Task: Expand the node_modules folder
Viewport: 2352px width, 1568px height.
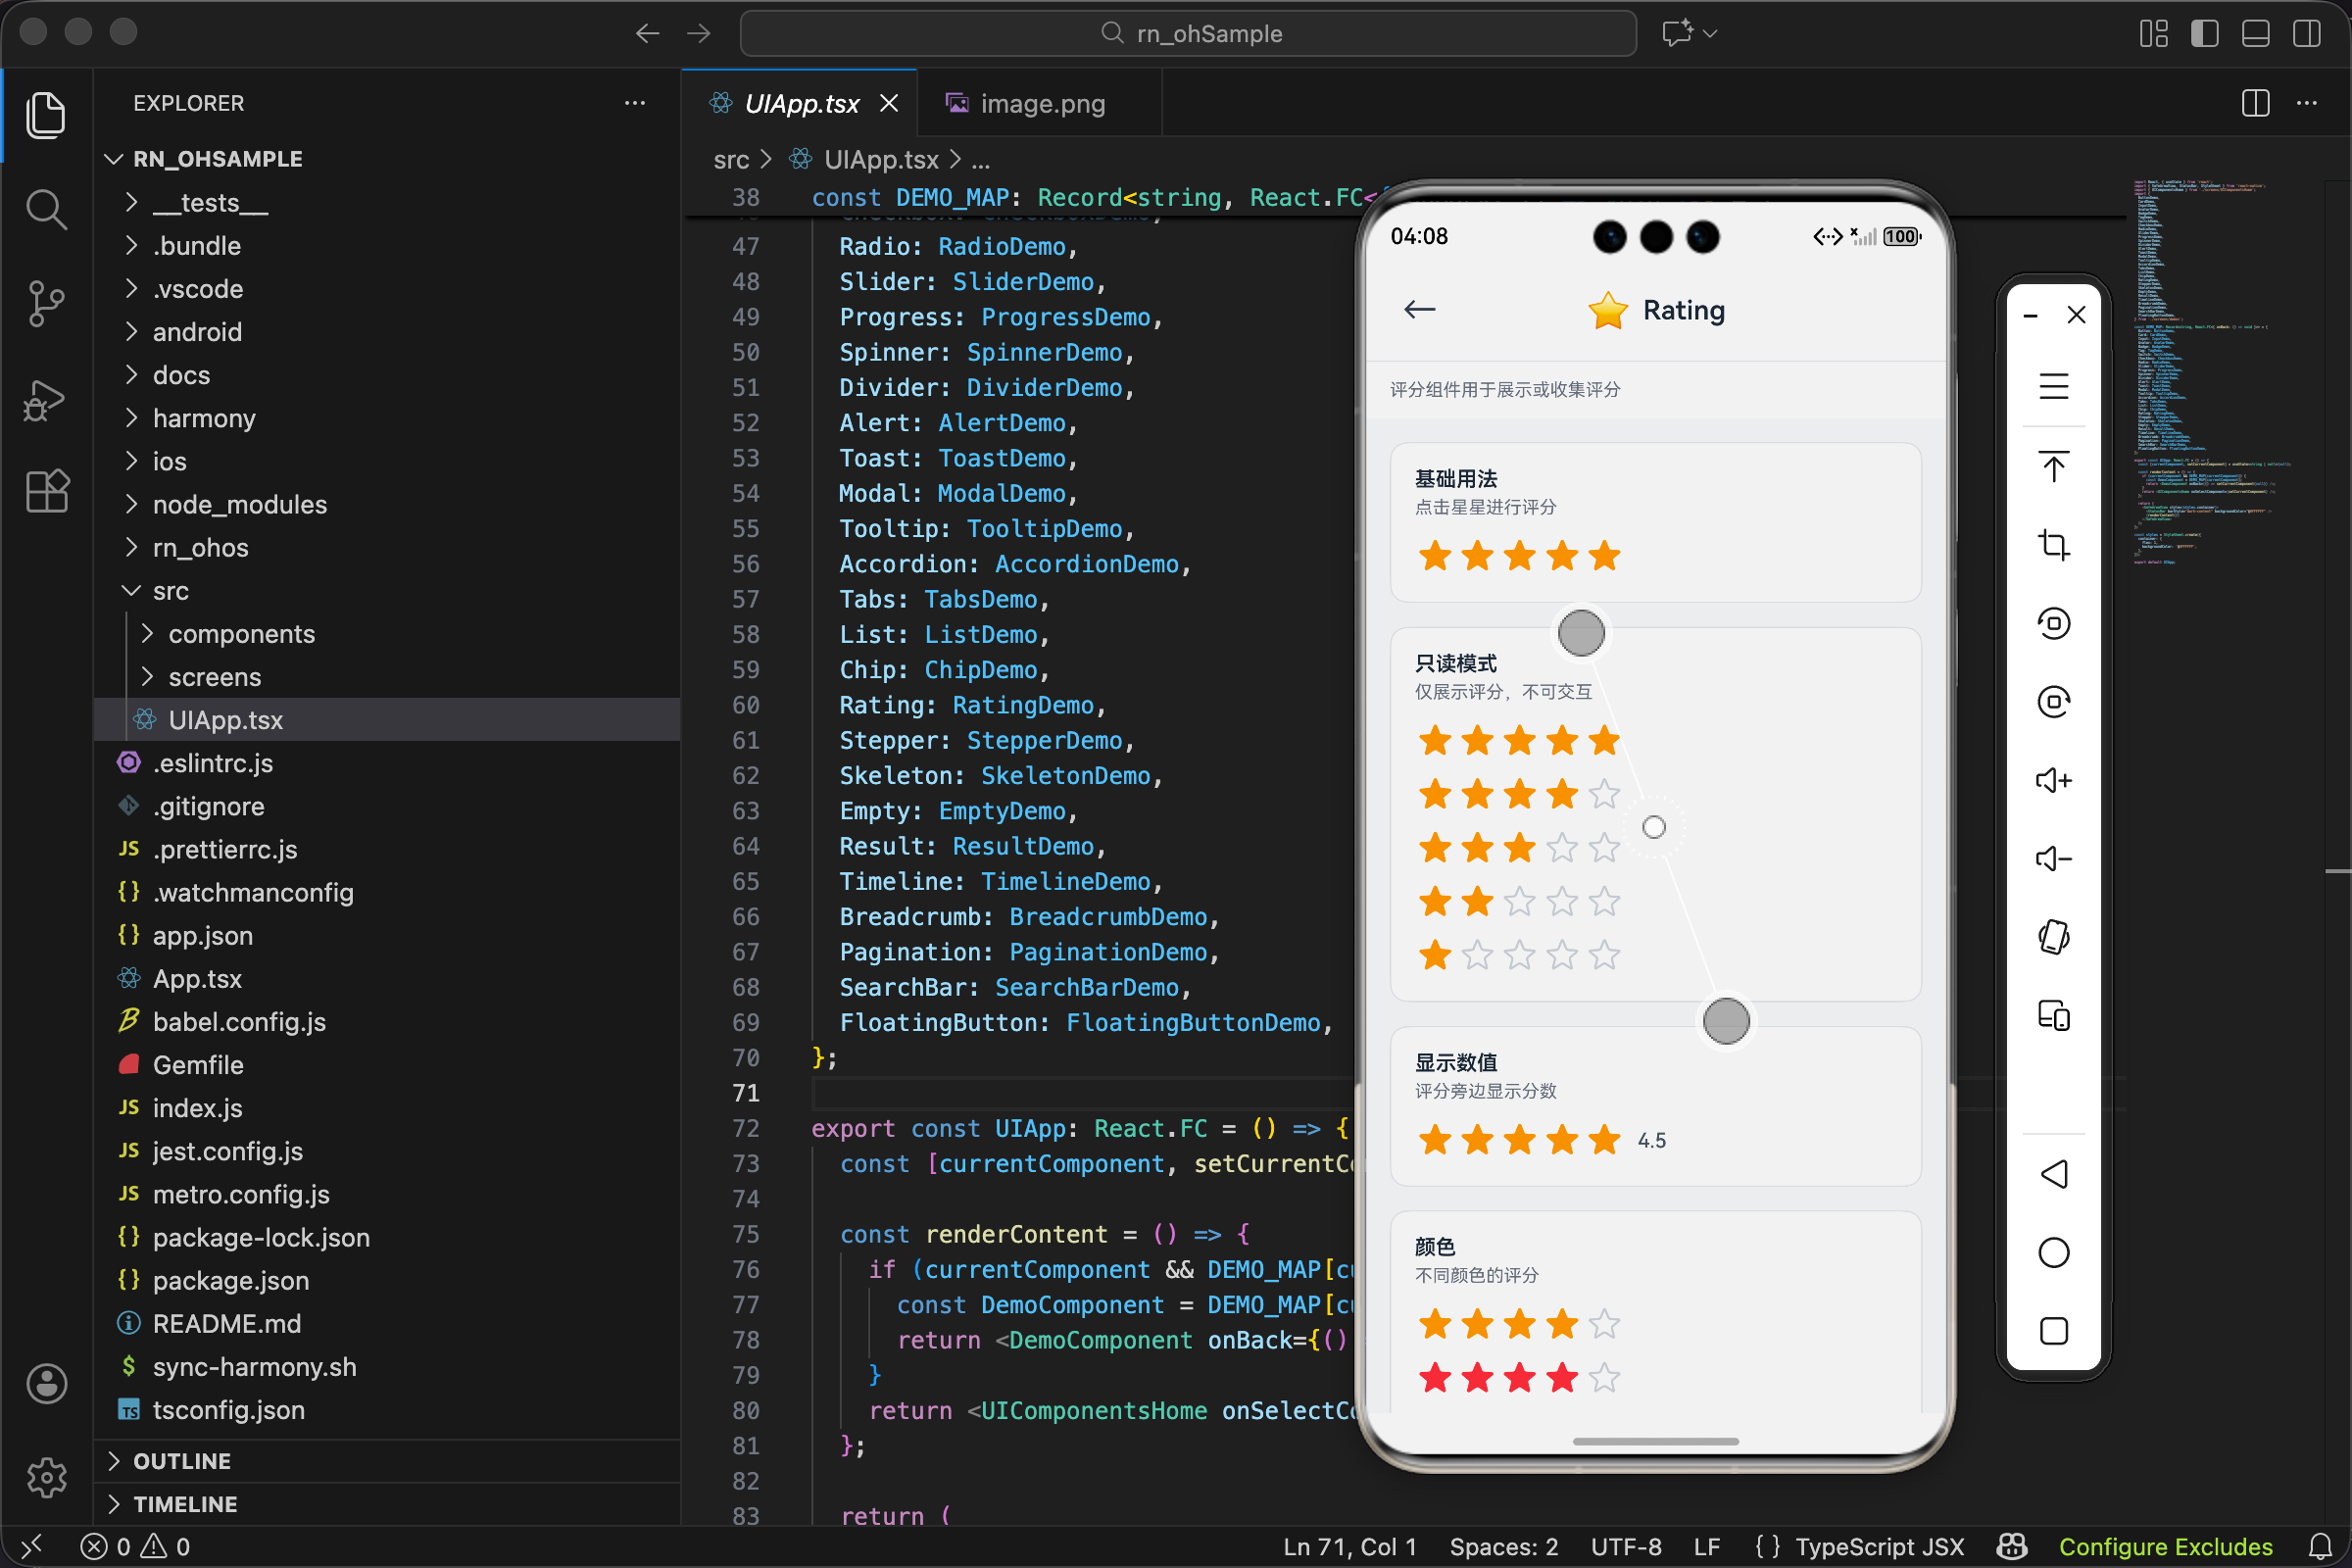Action: [x=239, y=504]
